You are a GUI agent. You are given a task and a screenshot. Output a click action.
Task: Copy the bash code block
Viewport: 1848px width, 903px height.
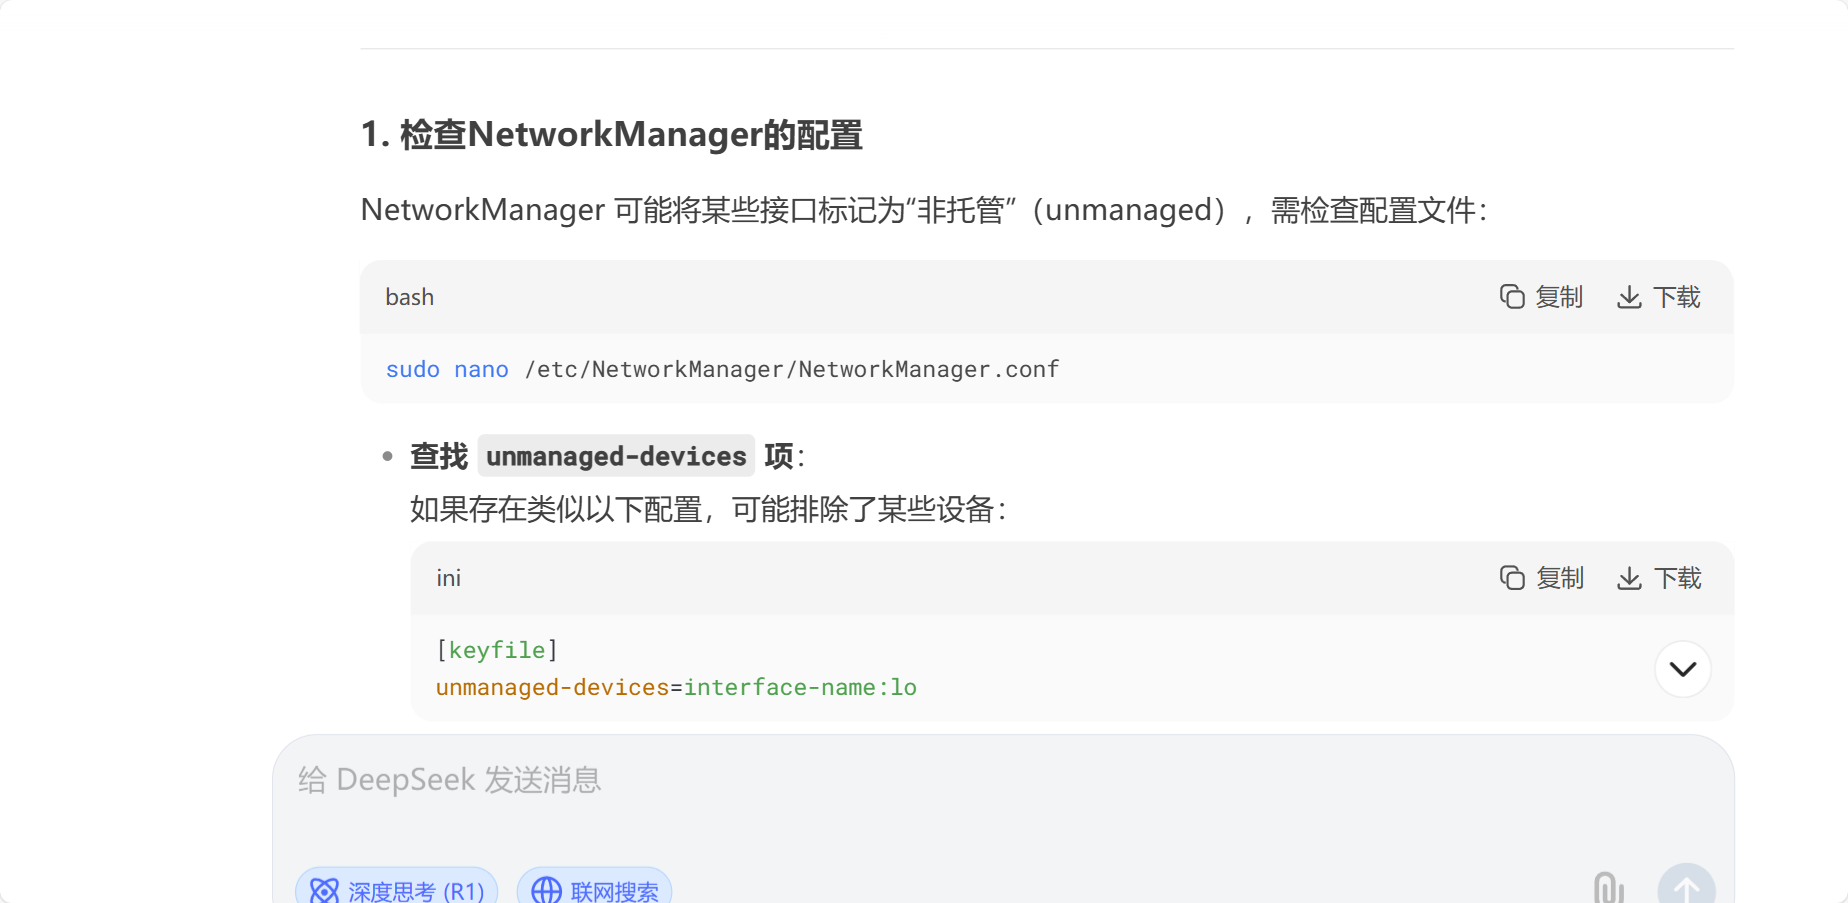[1541, 297]
